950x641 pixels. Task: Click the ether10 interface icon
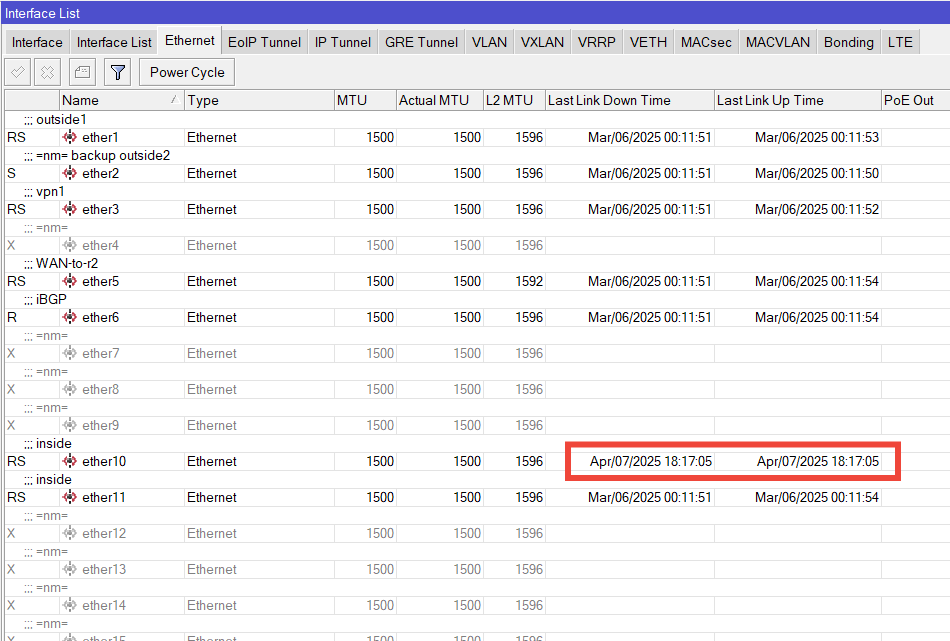click(70, 461)
